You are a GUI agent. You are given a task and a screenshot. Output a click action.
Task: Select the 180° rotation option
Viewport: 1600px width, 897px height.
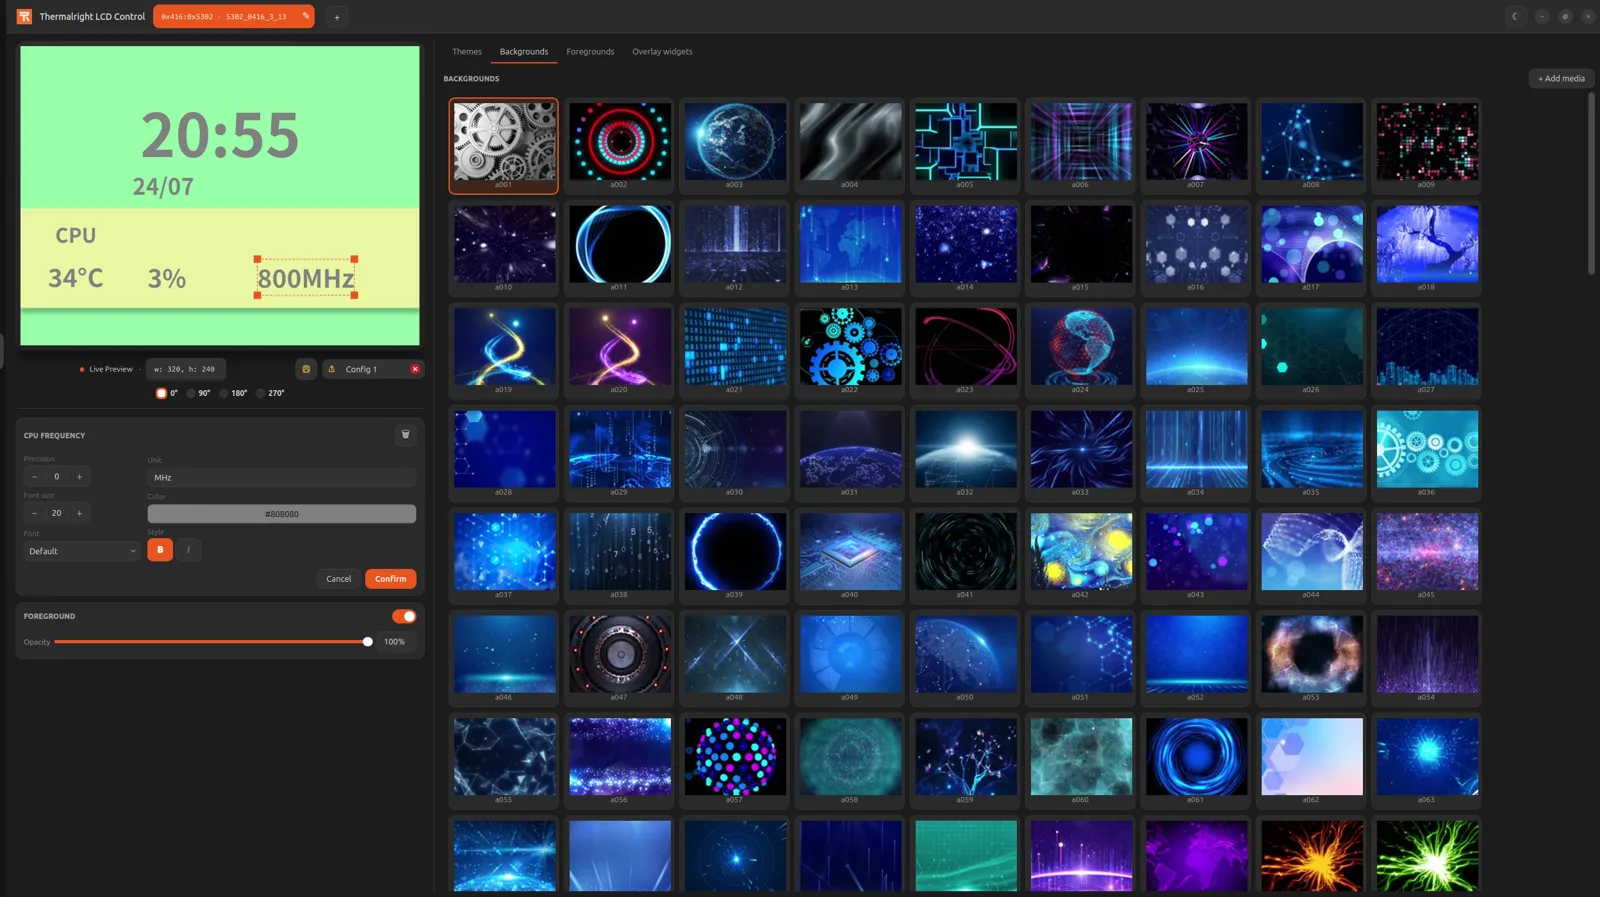(233, 393)
